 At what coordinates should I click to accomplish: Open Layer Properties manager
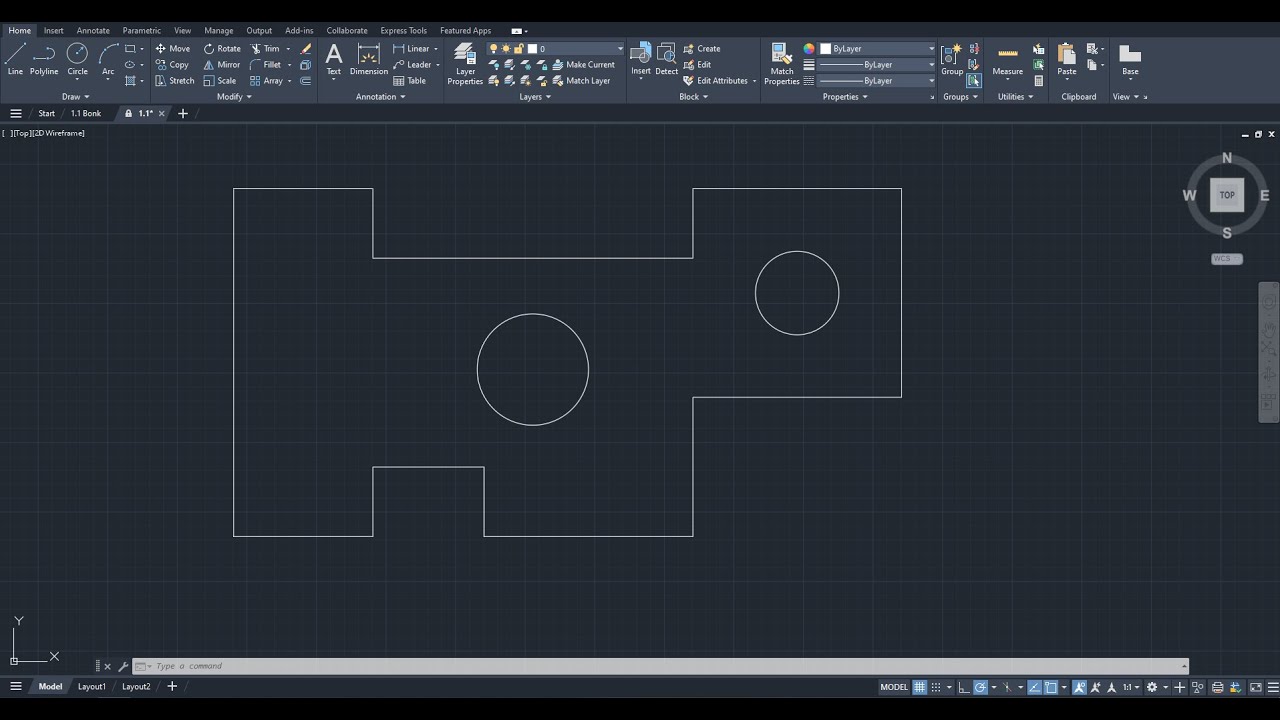[465, 64]
